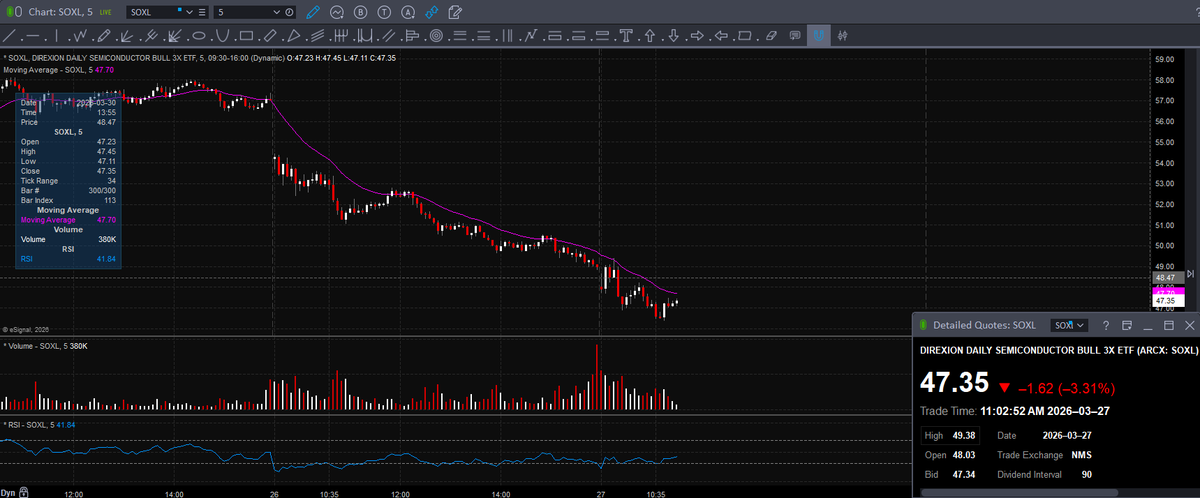
Task: Insert a right arrow marker
Action: 697,36
